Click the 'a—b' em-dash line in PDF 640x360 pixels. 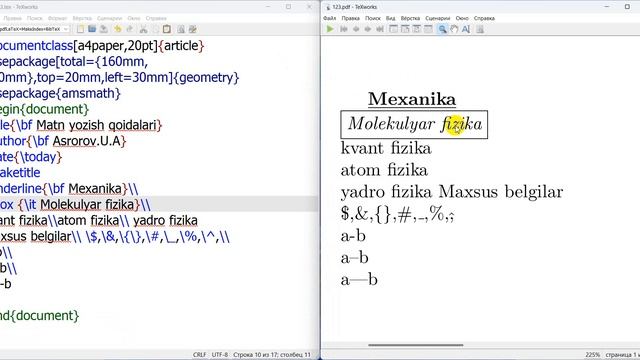[359, 280]
